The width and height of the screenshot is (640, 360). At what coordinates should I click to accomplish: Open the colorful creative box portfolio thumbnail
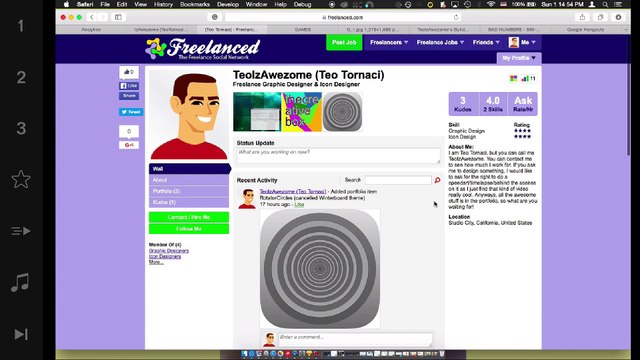(302, 112)
